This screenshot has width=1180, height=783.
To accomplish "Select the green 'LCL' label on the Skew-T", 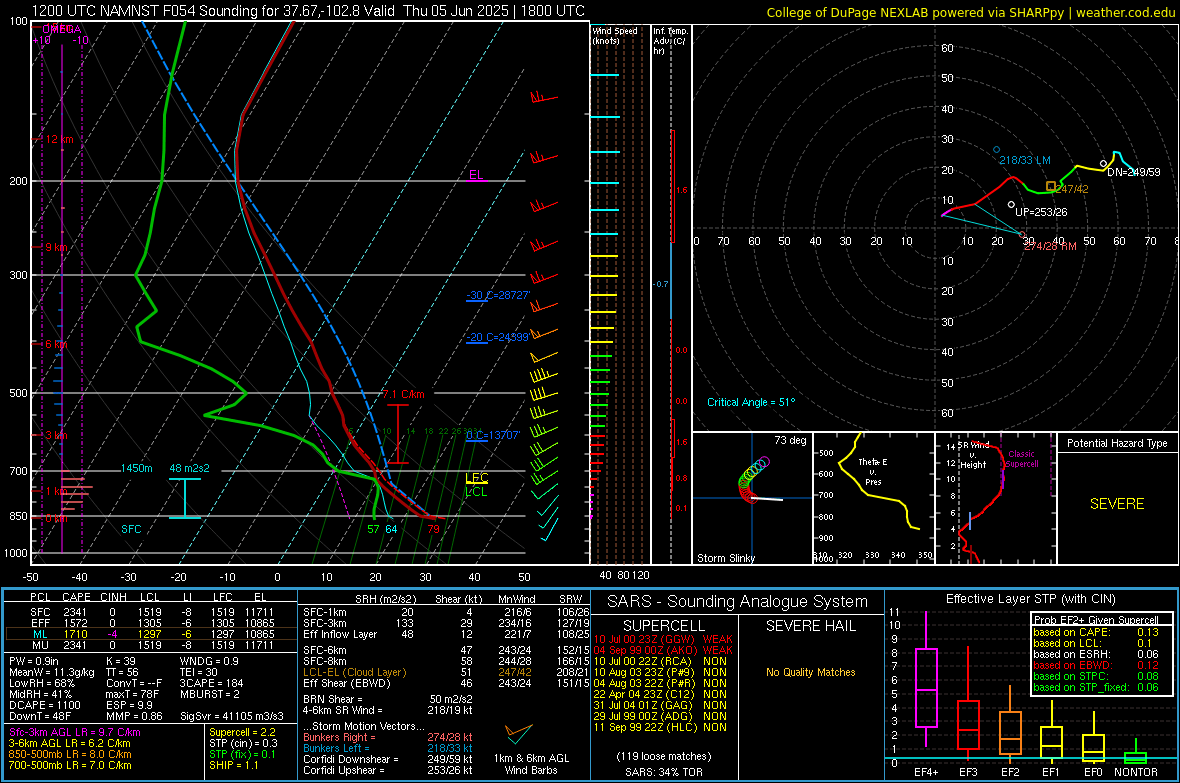I will (x=476, y=492).
